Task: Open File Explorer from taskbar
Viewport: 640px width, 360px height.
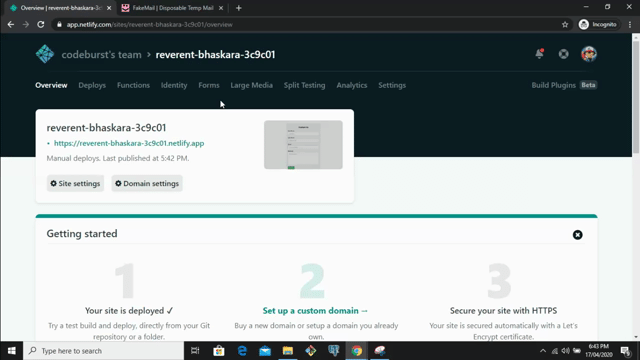Action: point(288,351)
